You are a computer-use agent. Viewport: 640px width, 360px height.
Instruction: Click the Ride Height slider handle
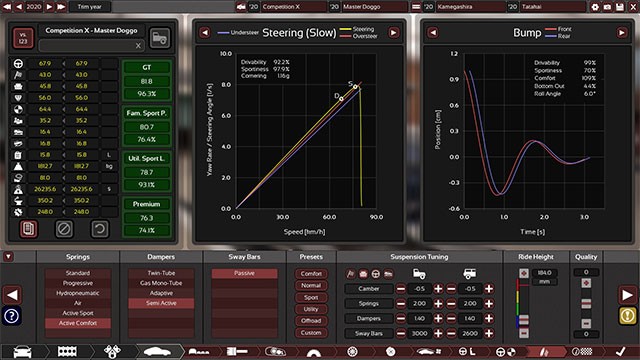click(x=524, y=320)
